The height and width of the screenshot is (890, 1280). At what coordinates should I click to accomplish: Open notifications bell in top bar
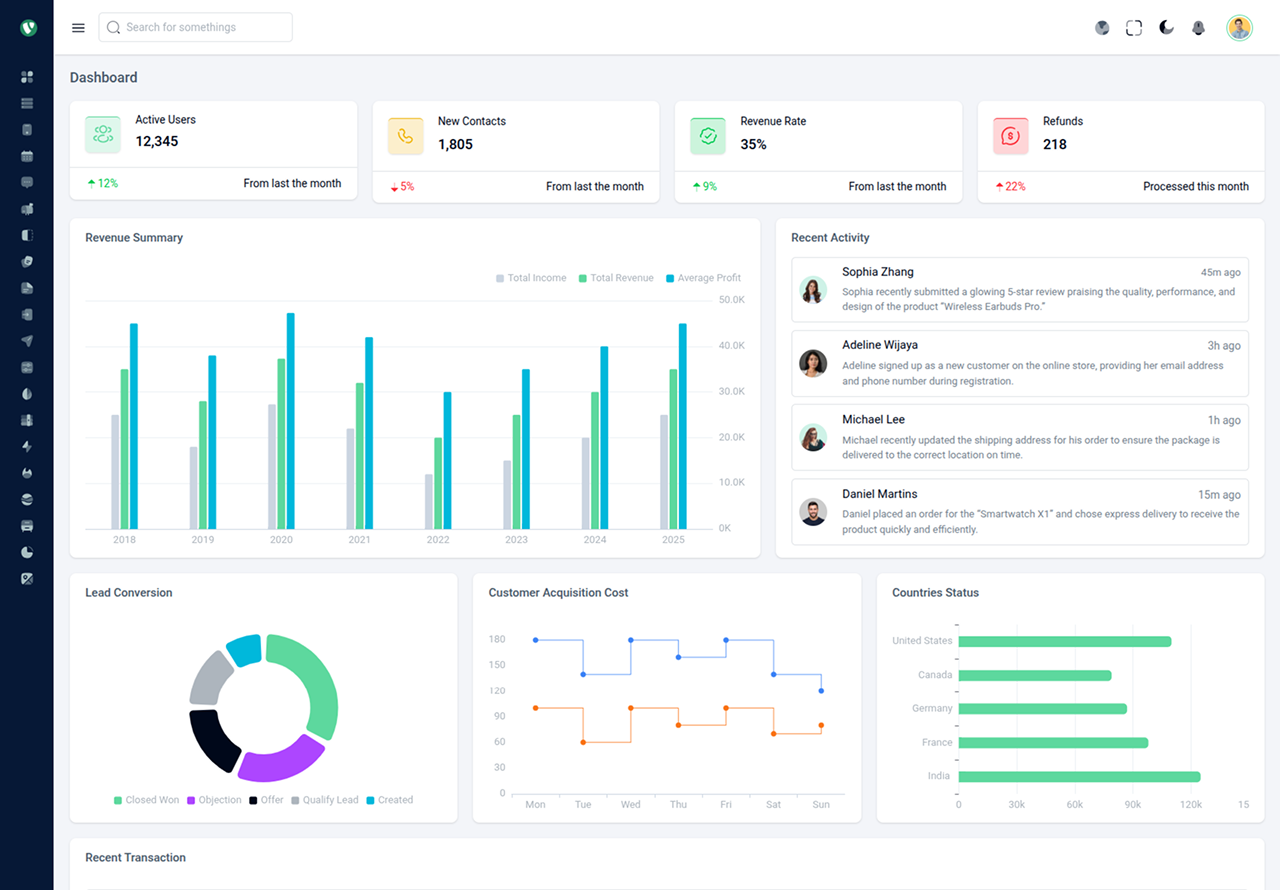[1198, 28]
